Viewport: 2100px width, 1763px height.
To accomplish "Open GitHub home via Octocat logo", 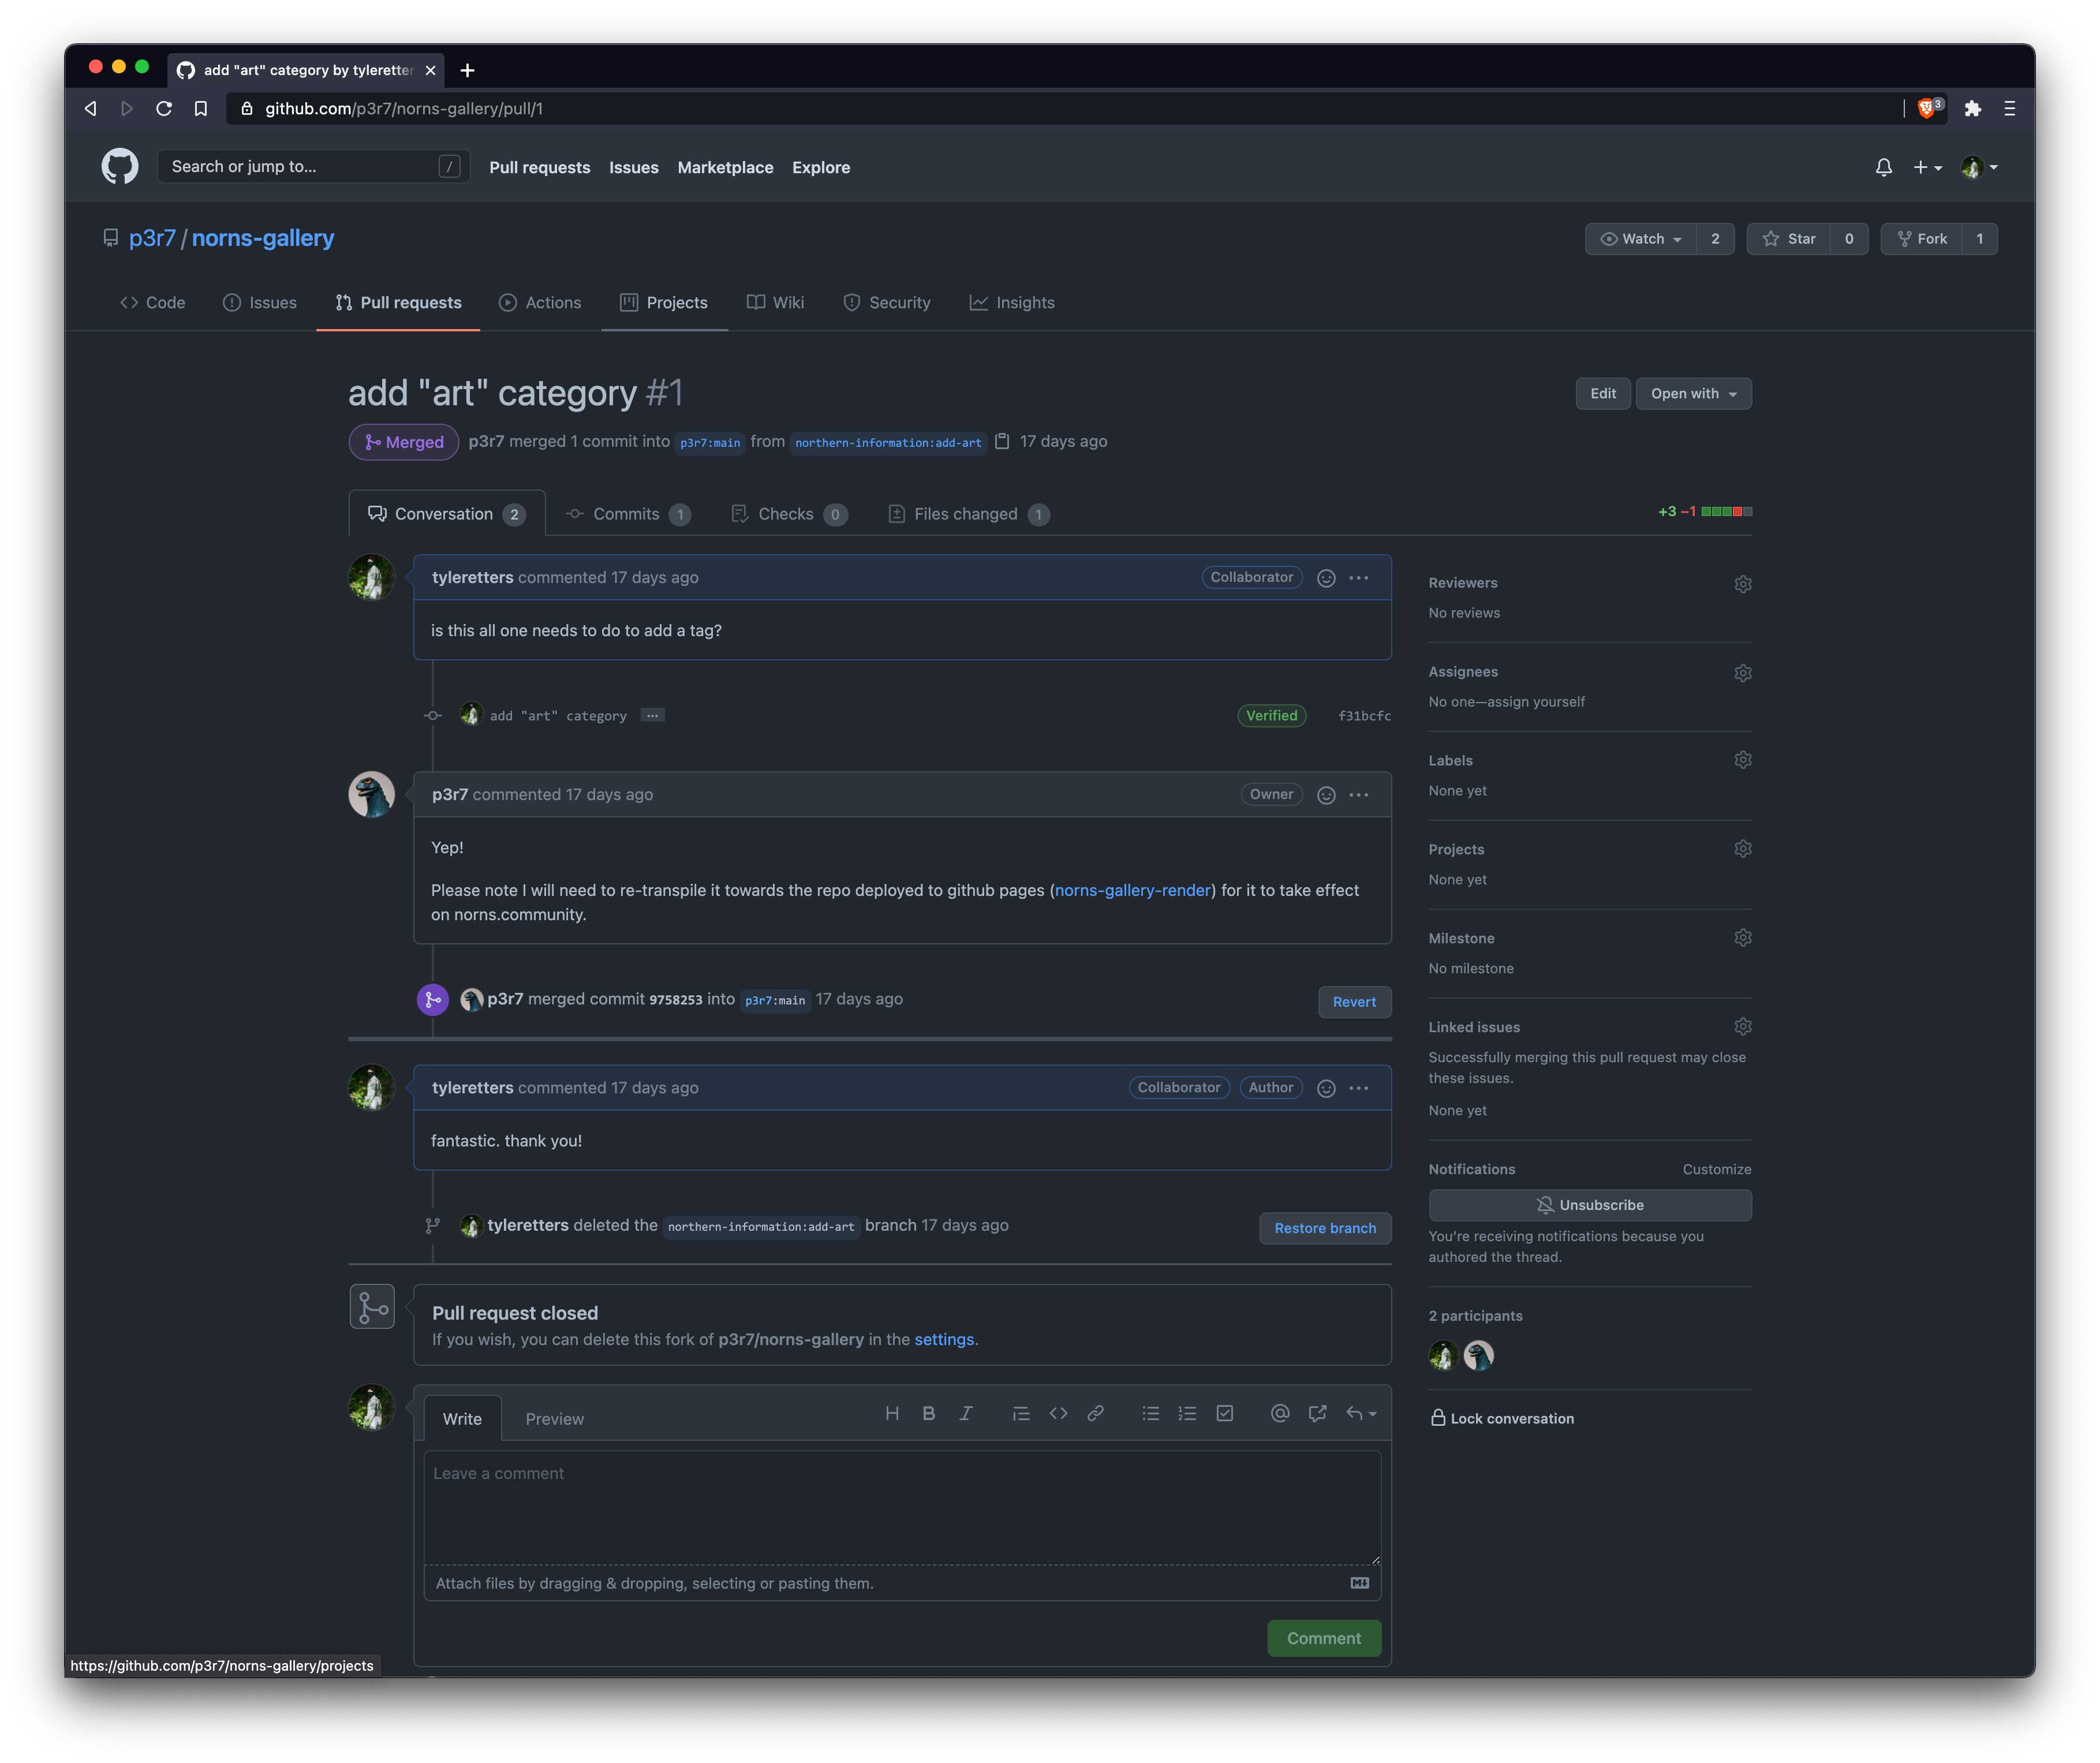I will click(119, 166).
